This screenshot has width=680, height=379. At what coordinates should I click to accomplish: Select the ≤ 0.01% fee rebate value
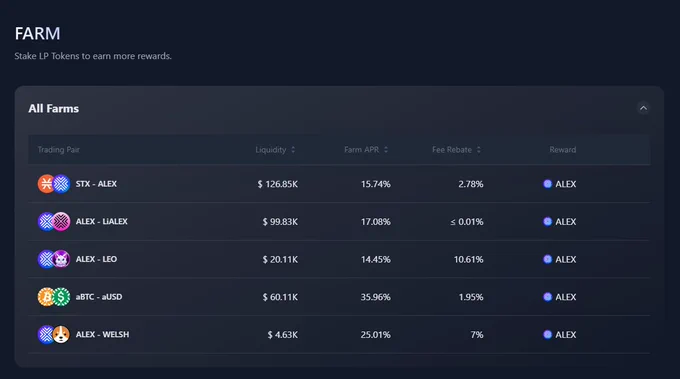(467, 222)
